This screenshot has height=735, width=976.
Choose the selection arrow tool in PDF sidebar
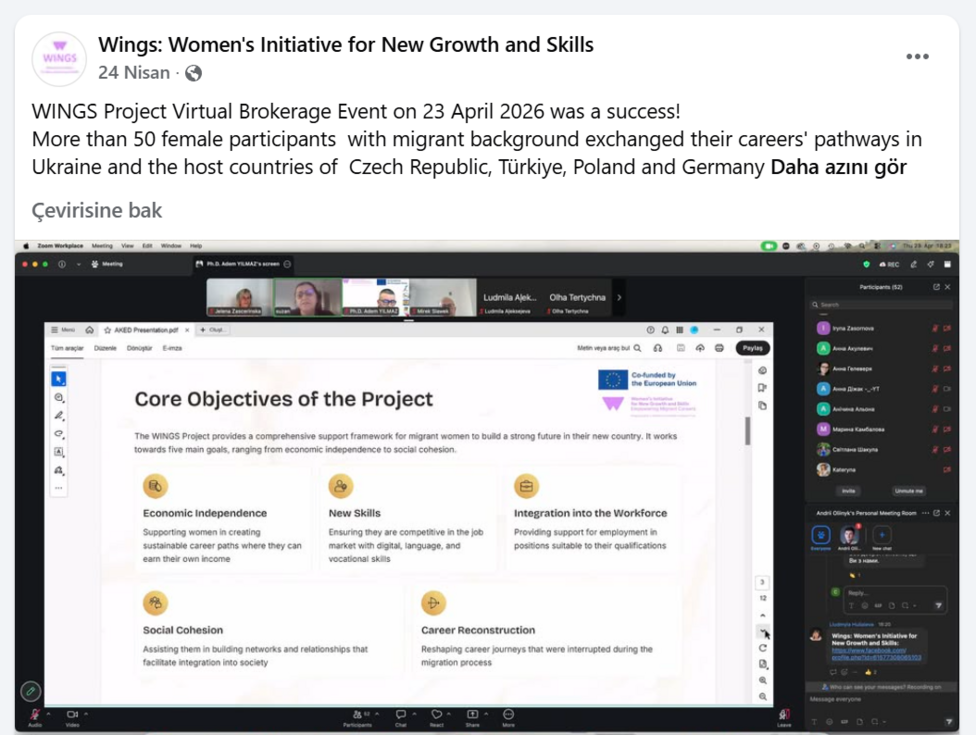pyautogui.click(x=59, y=378)
